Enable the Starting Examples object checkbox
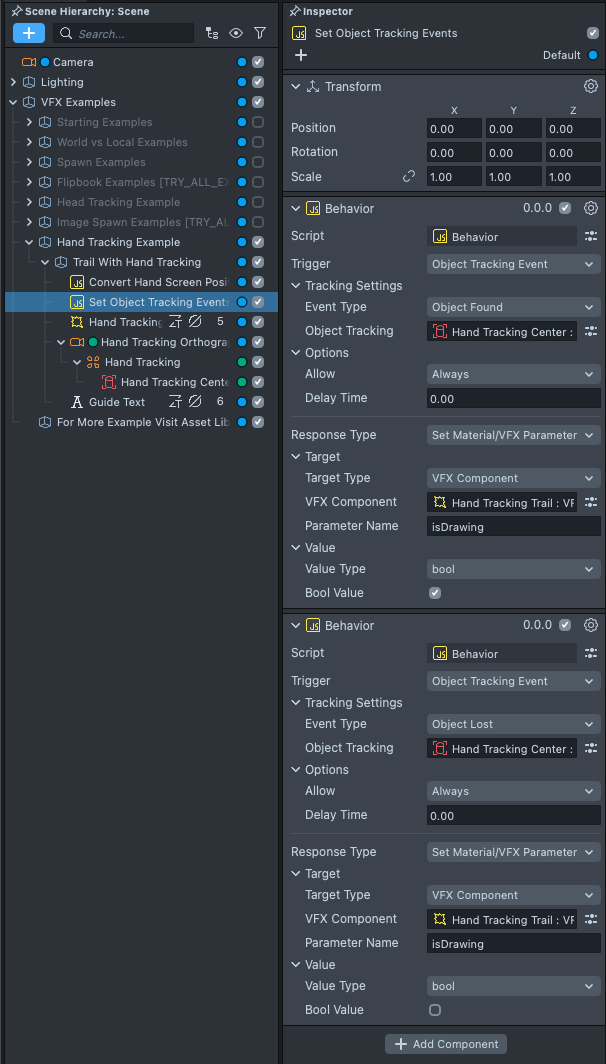606x1064 pixels. [258, 122]
